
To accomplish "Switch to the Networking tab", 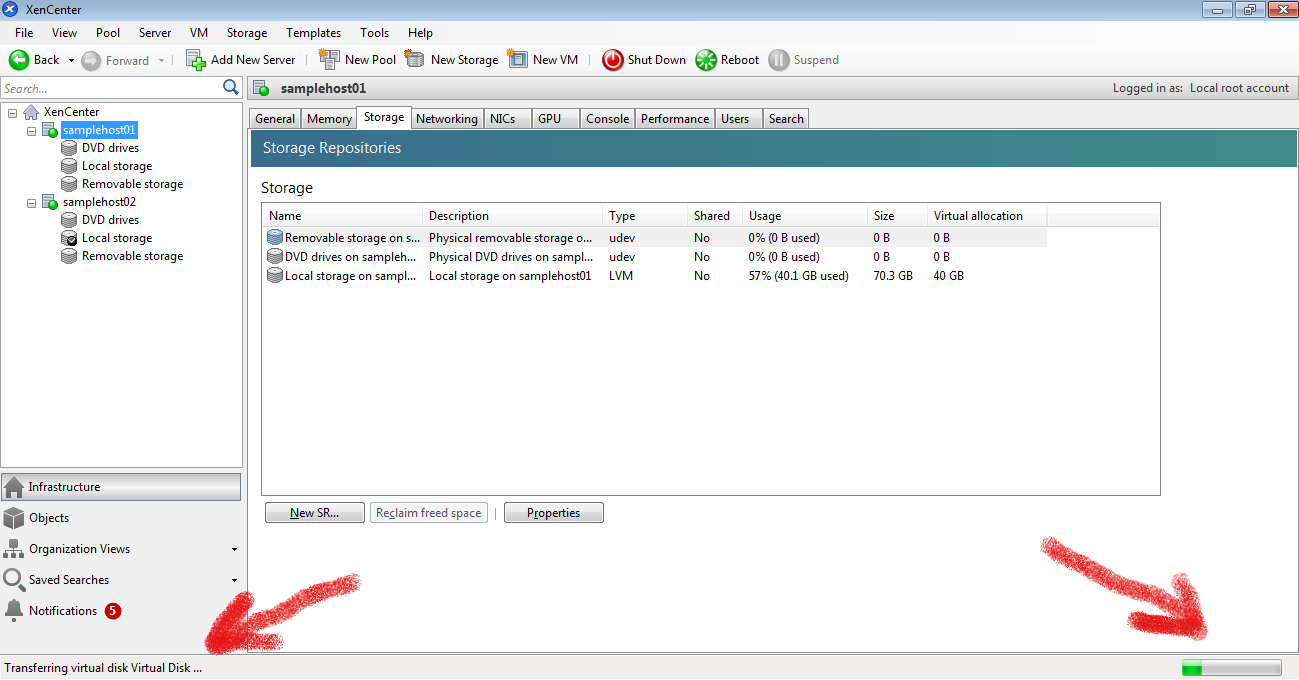I will (x=446, y=118).
